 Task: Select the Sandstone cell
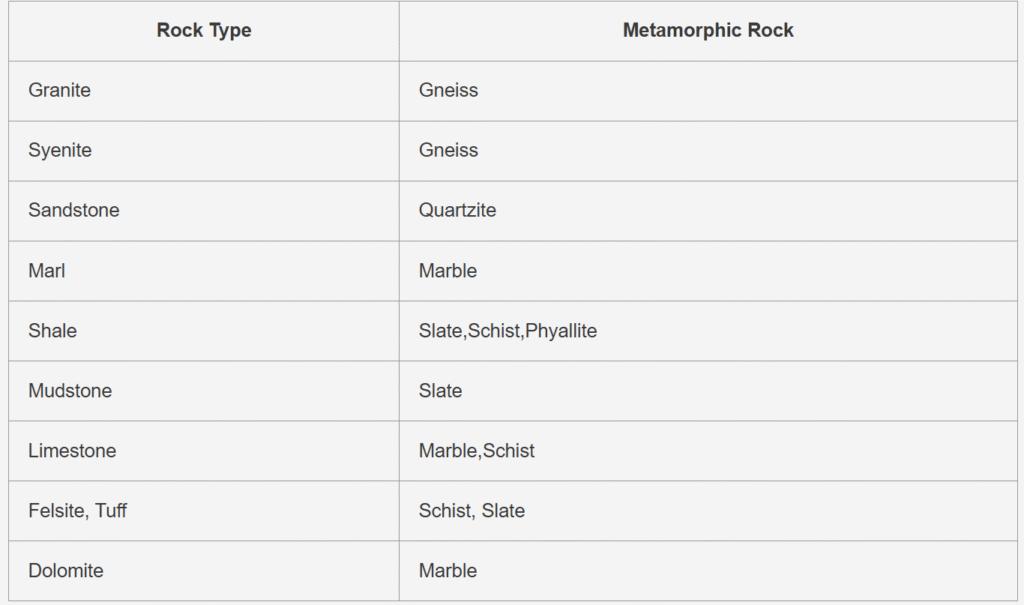(x=74, y=211)
